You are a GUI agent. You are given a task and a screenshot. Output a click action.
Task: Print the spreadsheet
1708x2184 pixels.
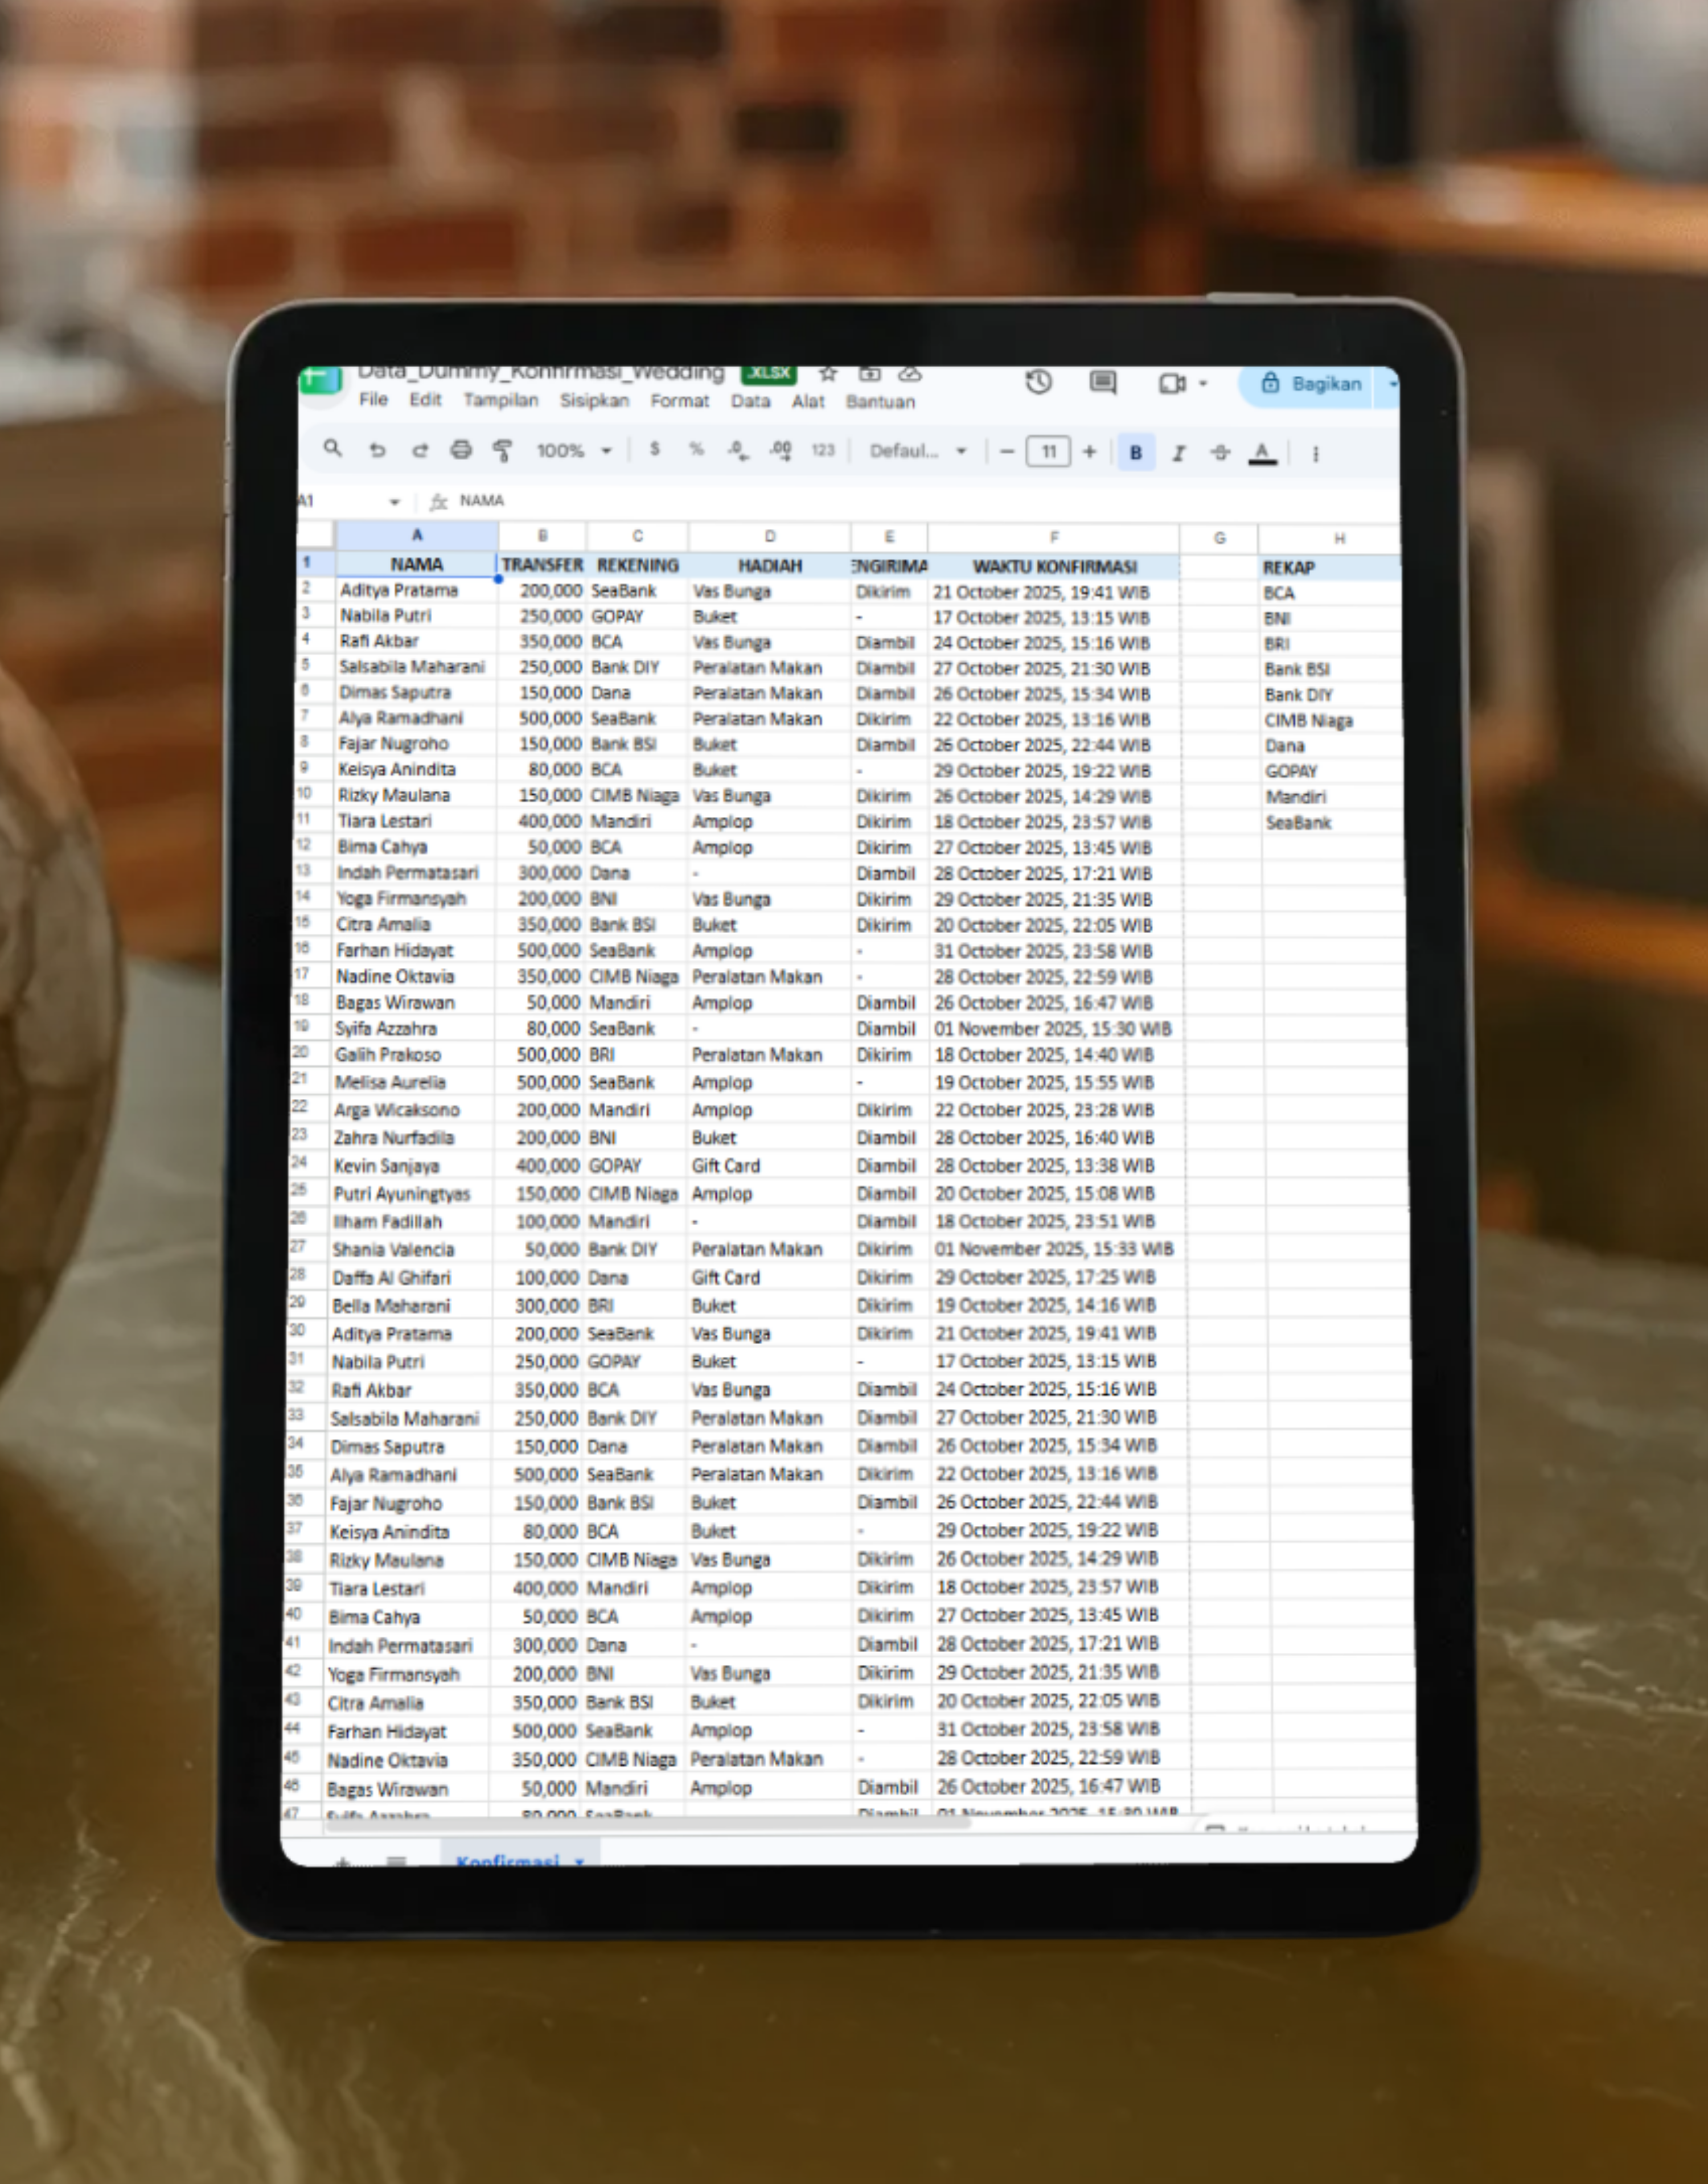461,450
